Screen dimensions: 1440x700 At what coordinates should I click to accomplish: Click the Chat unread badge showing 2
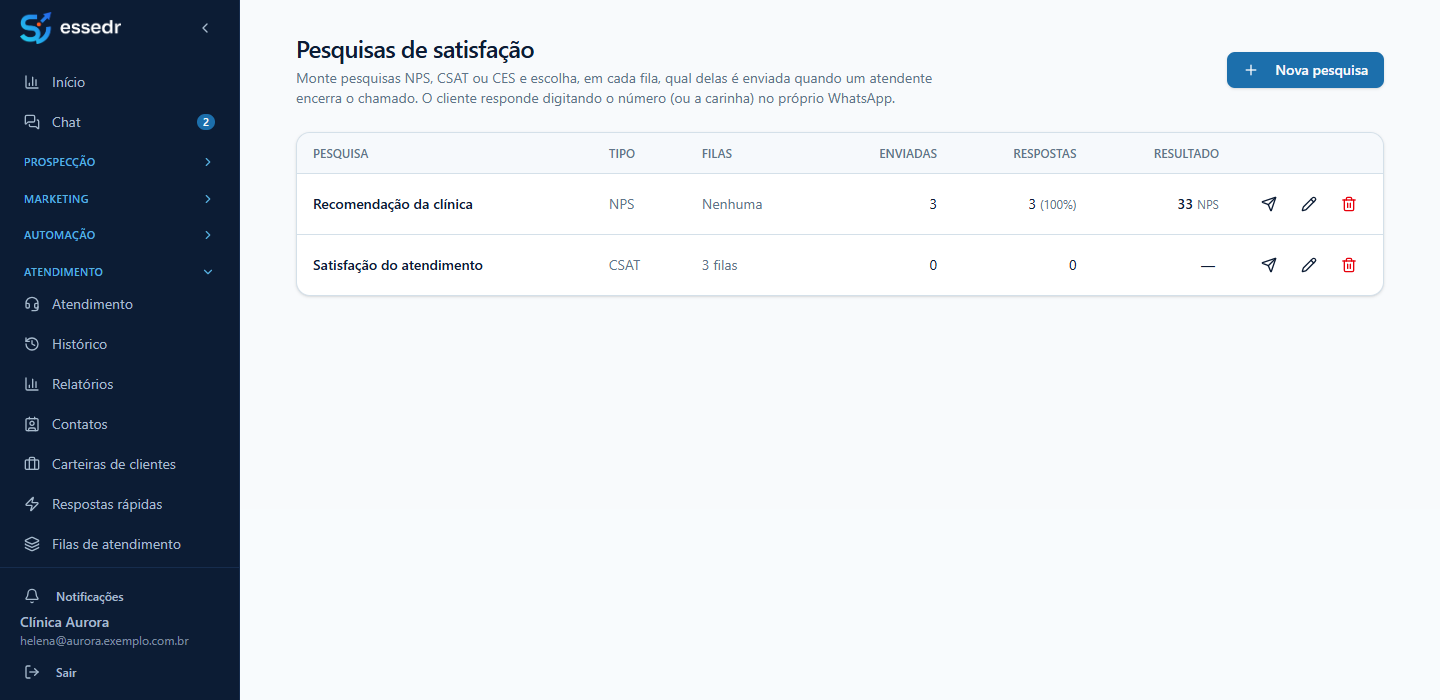pos(206,122)
